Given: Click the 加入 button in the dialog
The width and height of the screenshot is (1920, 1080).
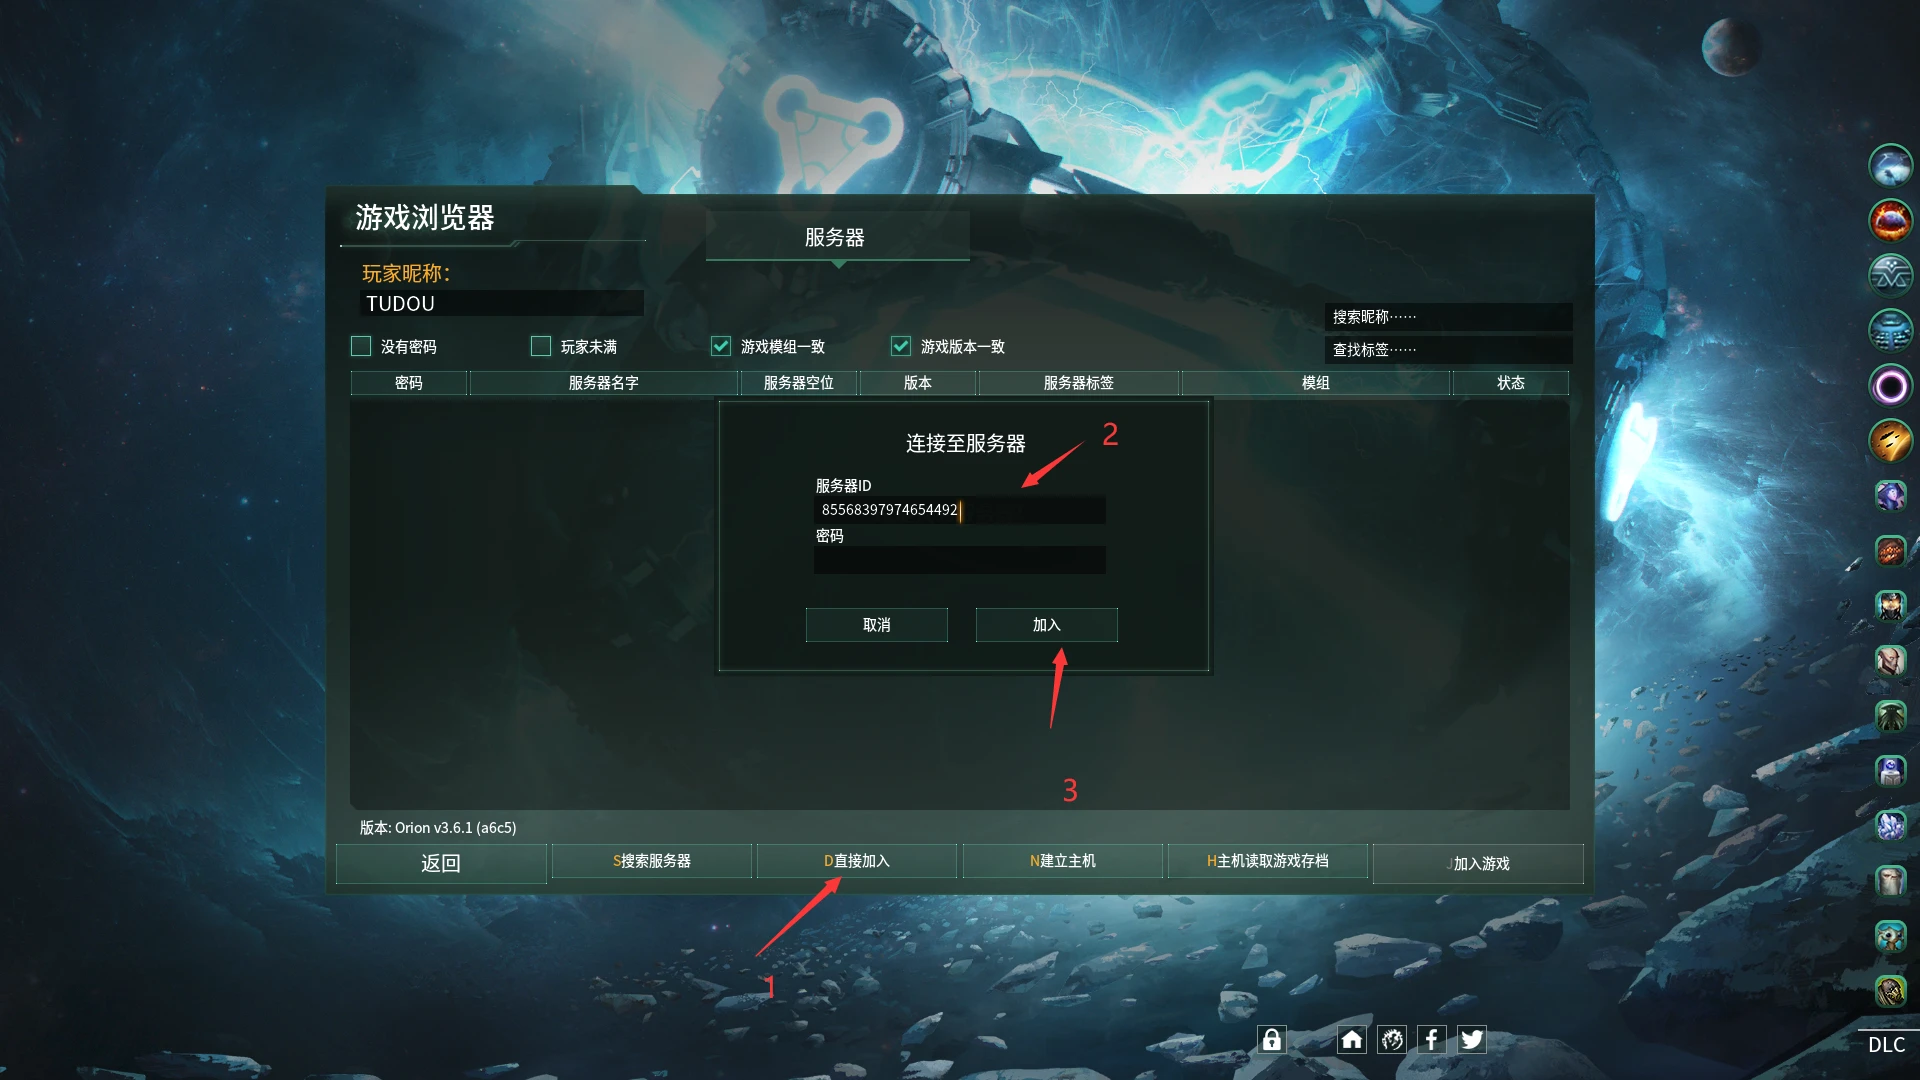Looking at the screenshot, I should point(1046,625).
